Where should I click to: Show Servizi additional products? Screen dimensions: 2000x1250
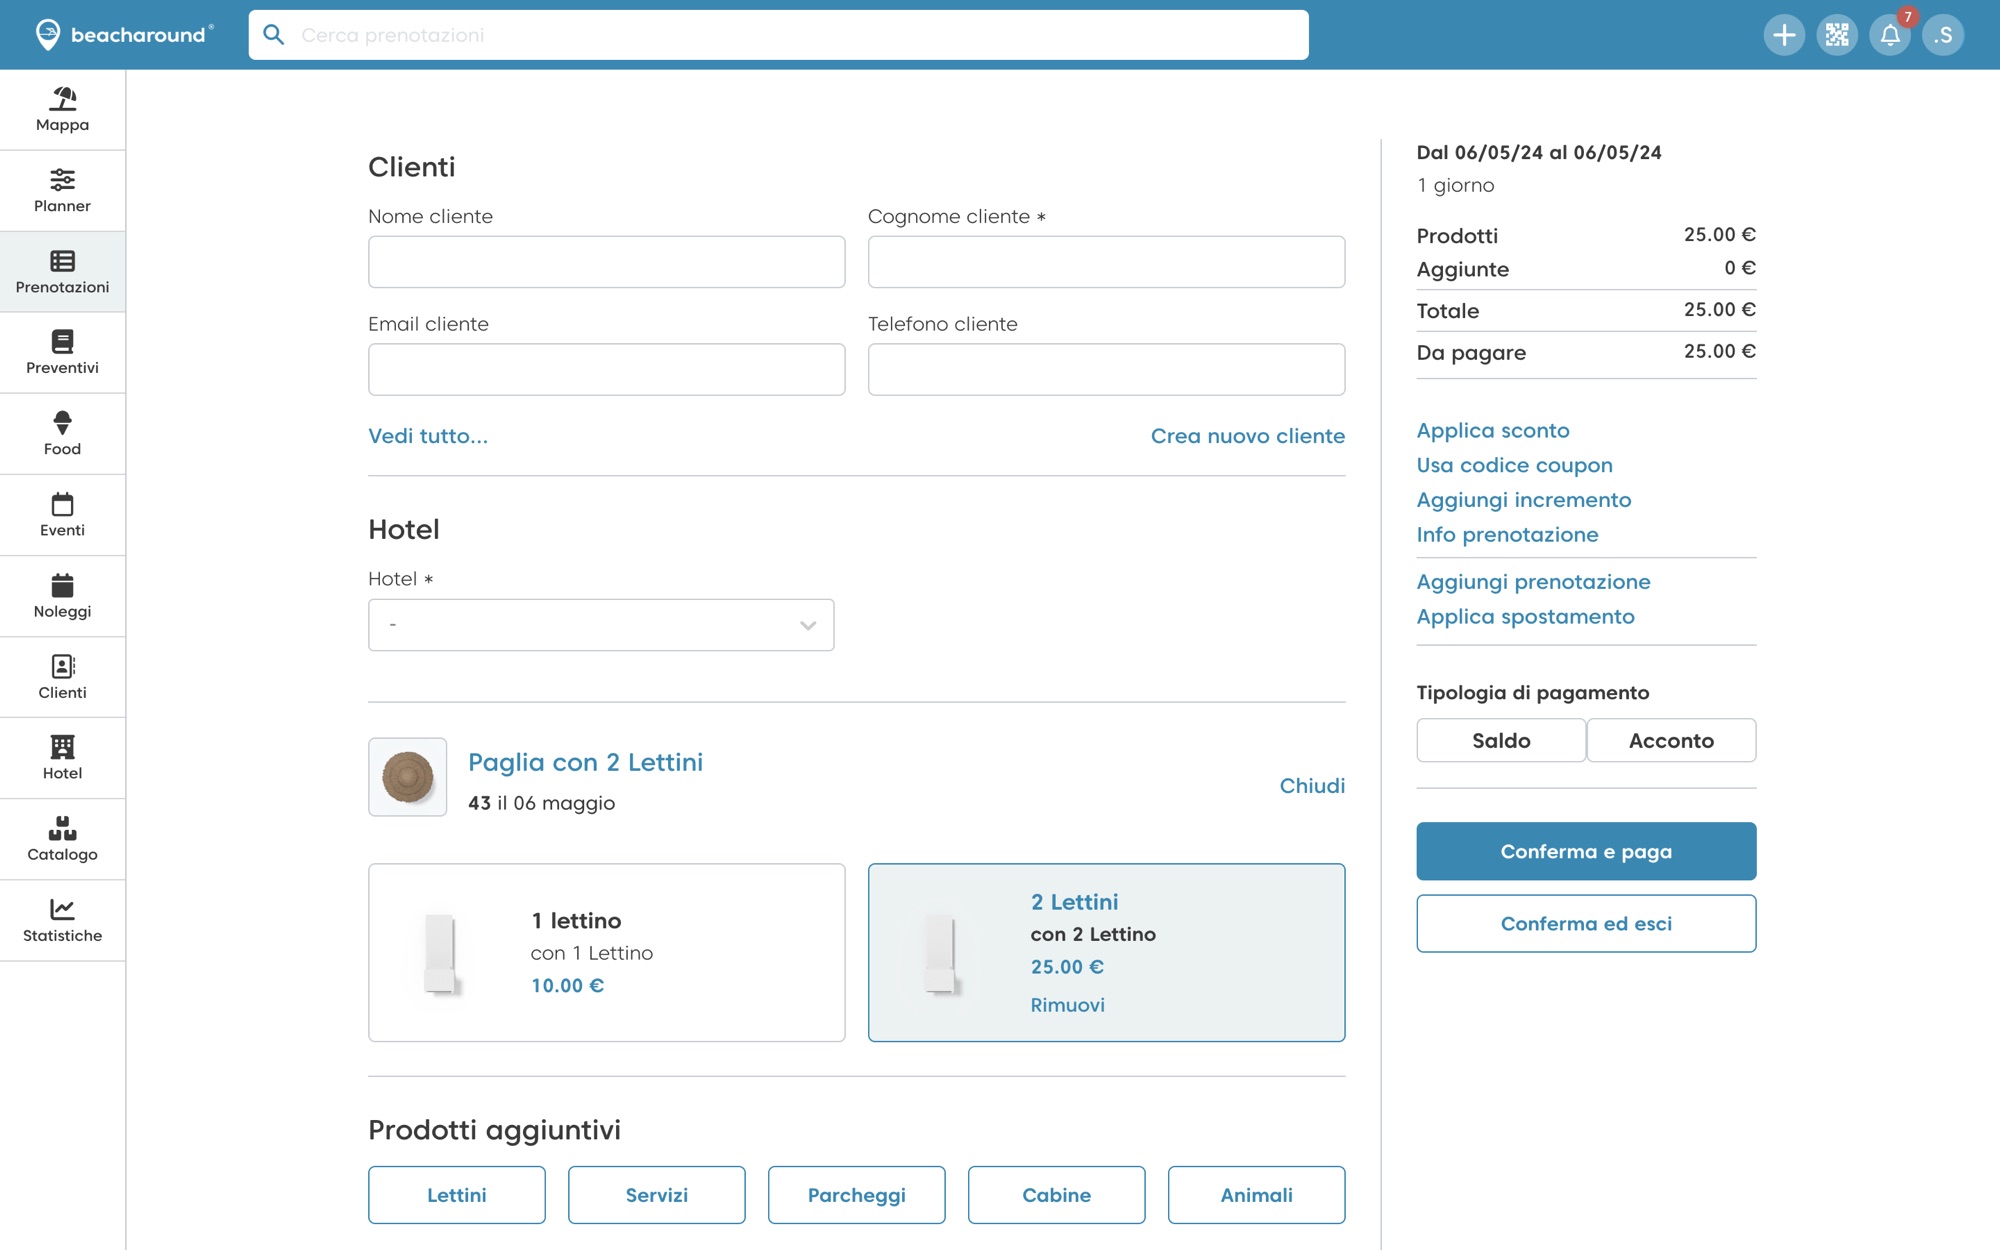tap(657, 1195)
